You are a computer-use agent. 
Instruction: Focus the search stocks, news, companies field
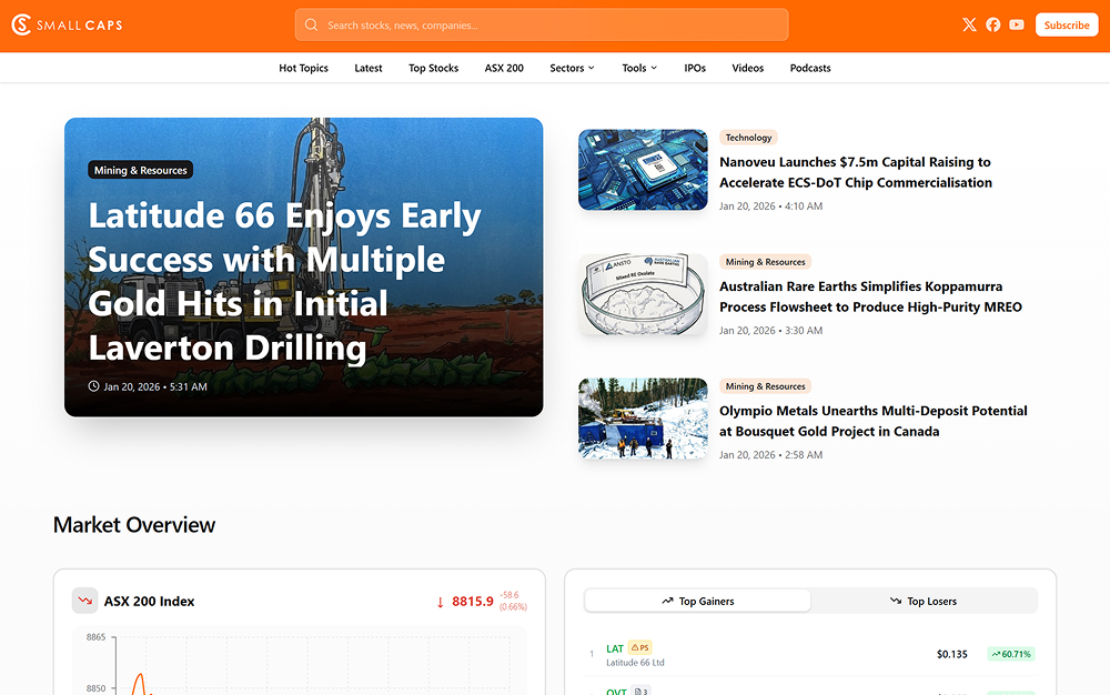point(550,25)
